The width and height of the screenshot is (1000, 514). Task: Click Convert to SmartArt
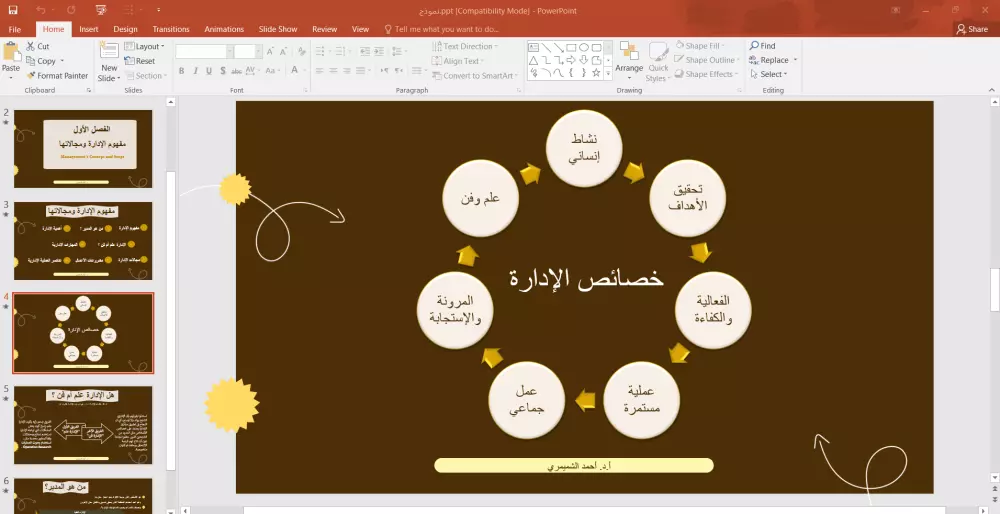point(475,76)
